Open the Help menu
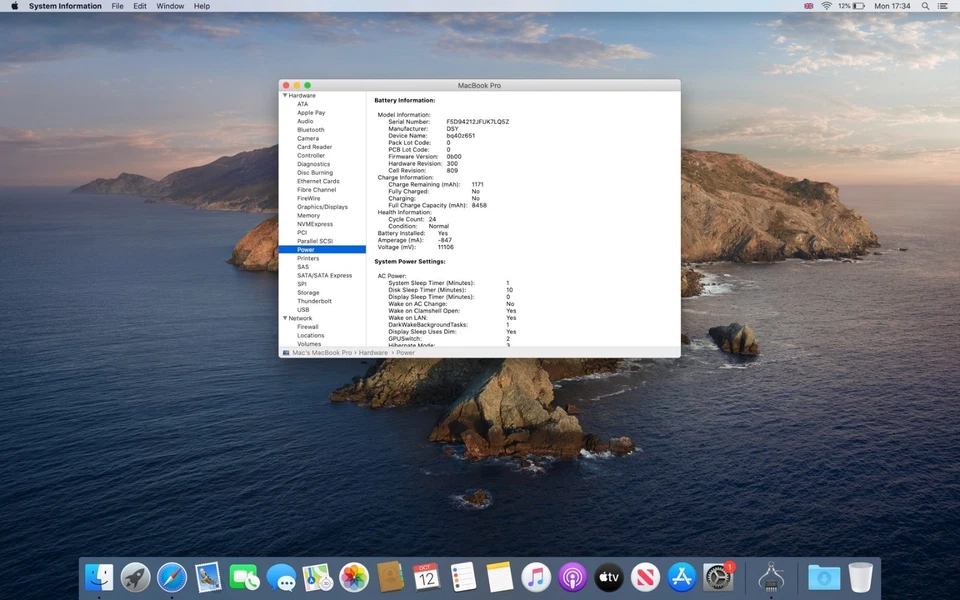This screenshot has height=600, width=960. 201,6
